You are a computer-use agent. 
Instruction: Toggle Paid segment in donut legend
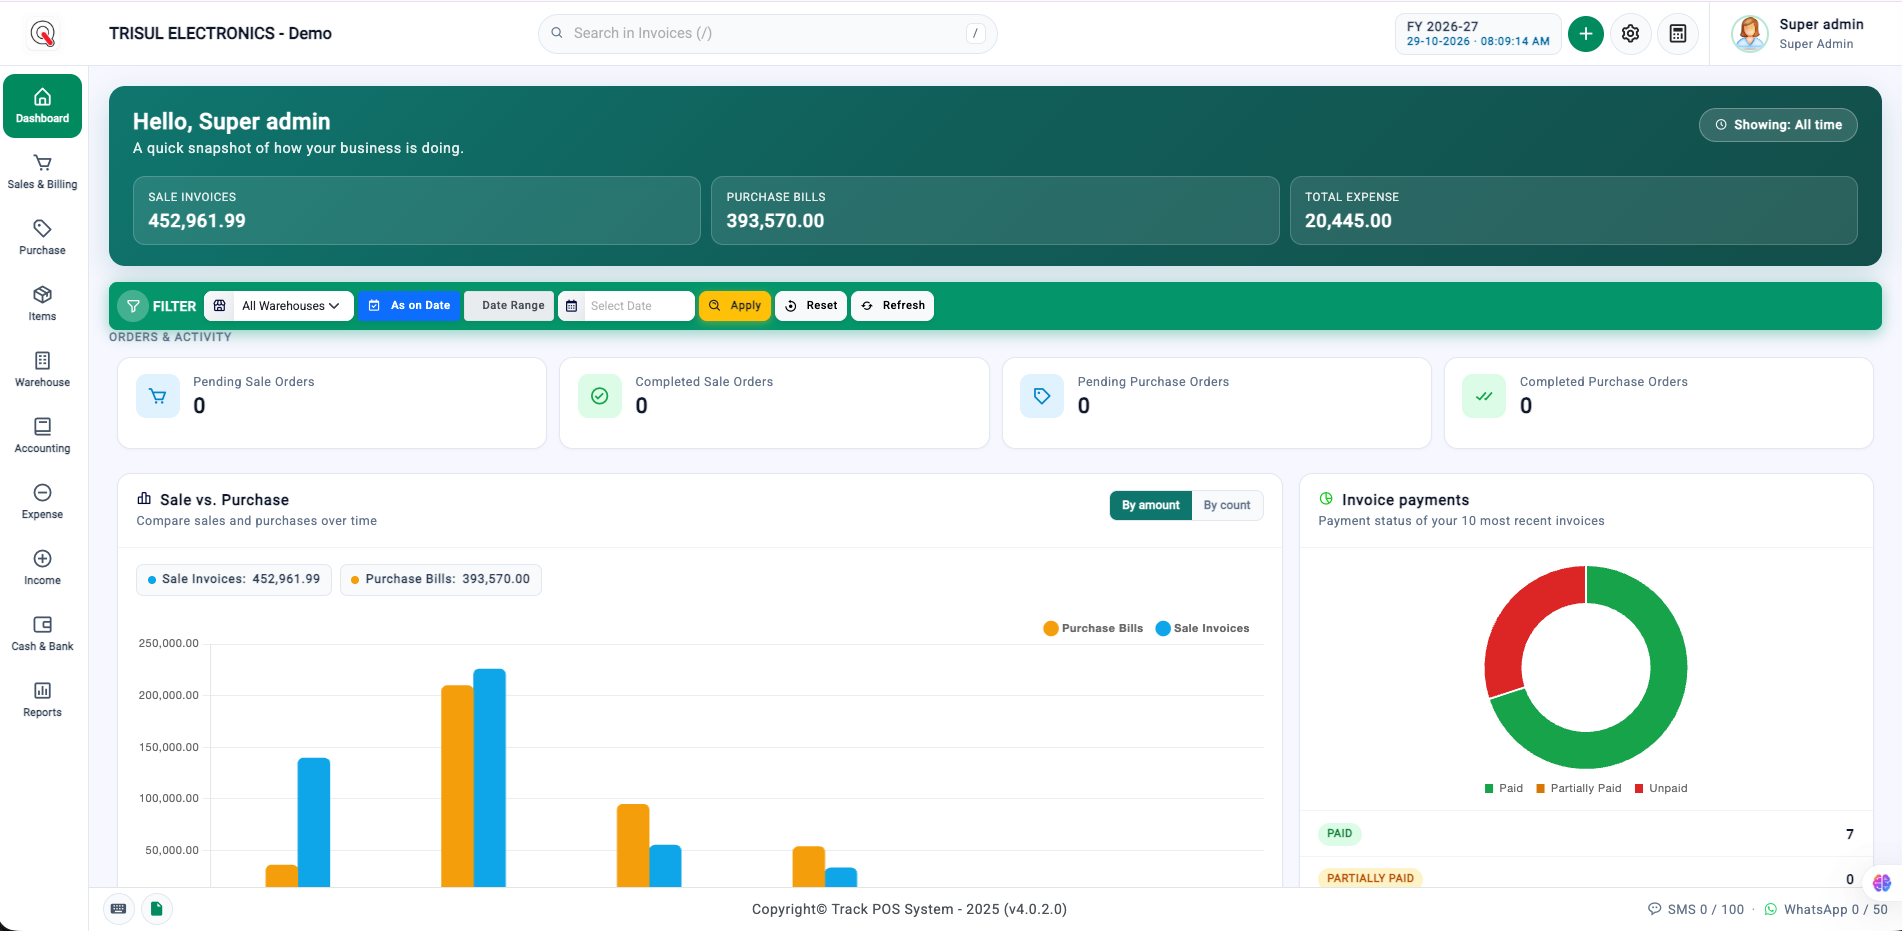(1504, 788)
